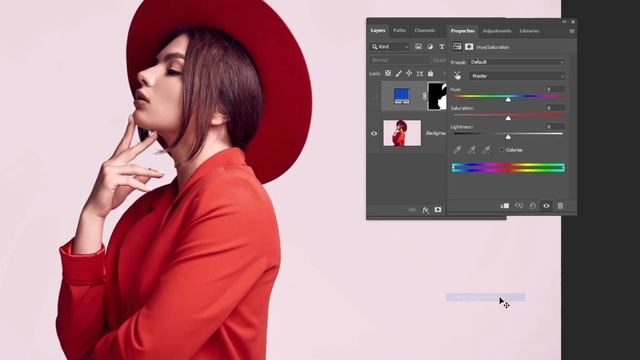640x360 pixels.
Task: Add a layer style with fx button
Action: tap(425, 210)
